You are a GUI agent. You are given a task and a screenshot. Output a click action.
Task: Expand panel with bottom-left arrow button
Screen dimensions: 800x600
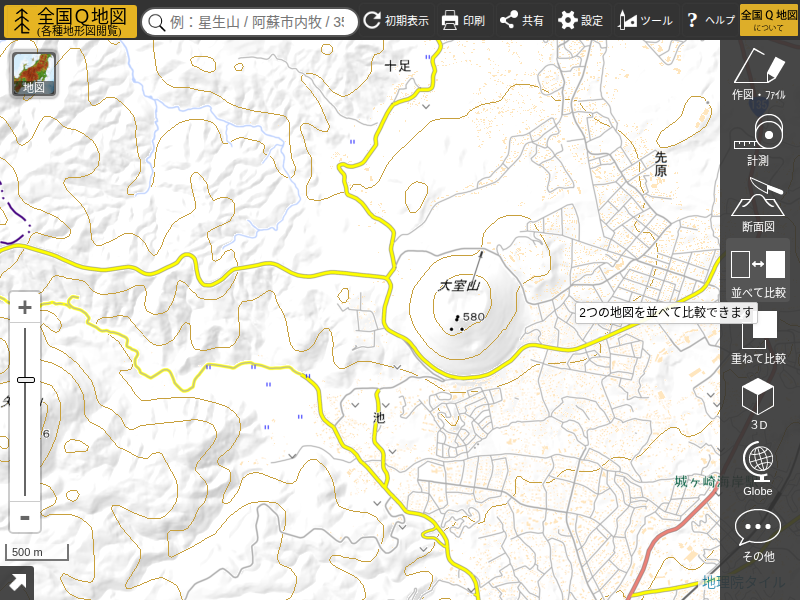[x=17, y=583]
